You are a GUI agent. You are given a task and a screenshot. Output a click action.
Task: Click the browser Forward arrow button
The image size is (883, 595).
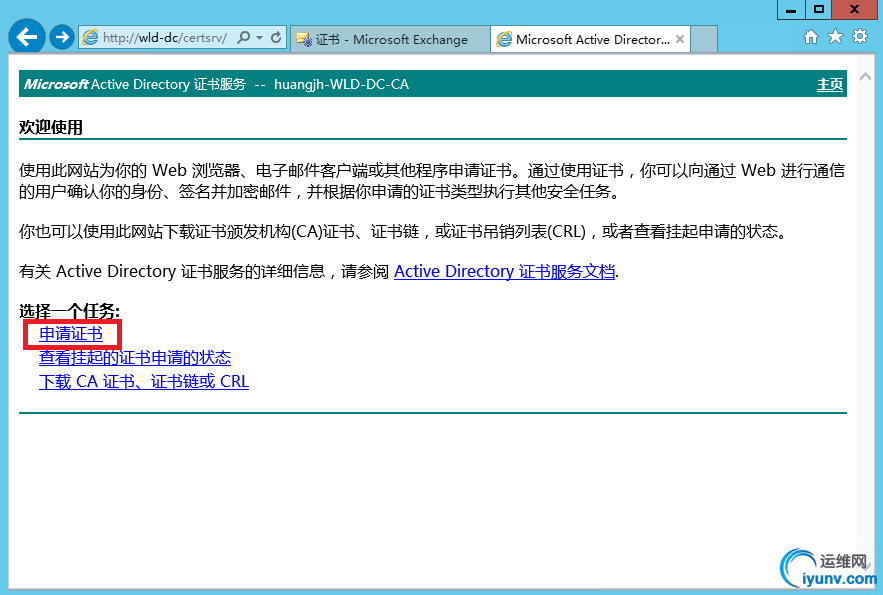(x=62, y=38)
